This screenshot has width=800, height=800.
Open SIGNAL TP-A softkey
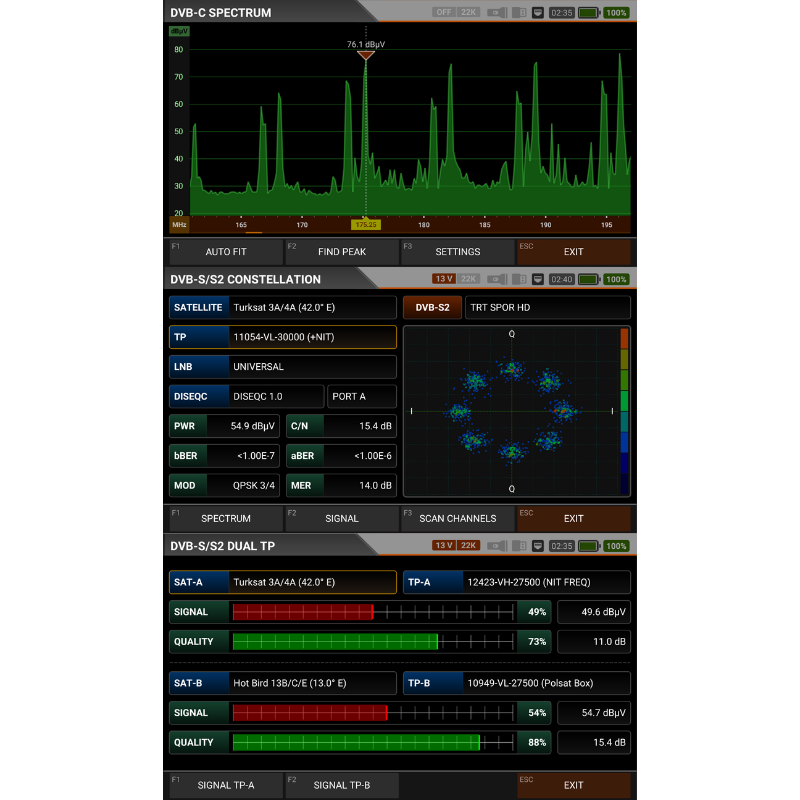coord(226,785)
